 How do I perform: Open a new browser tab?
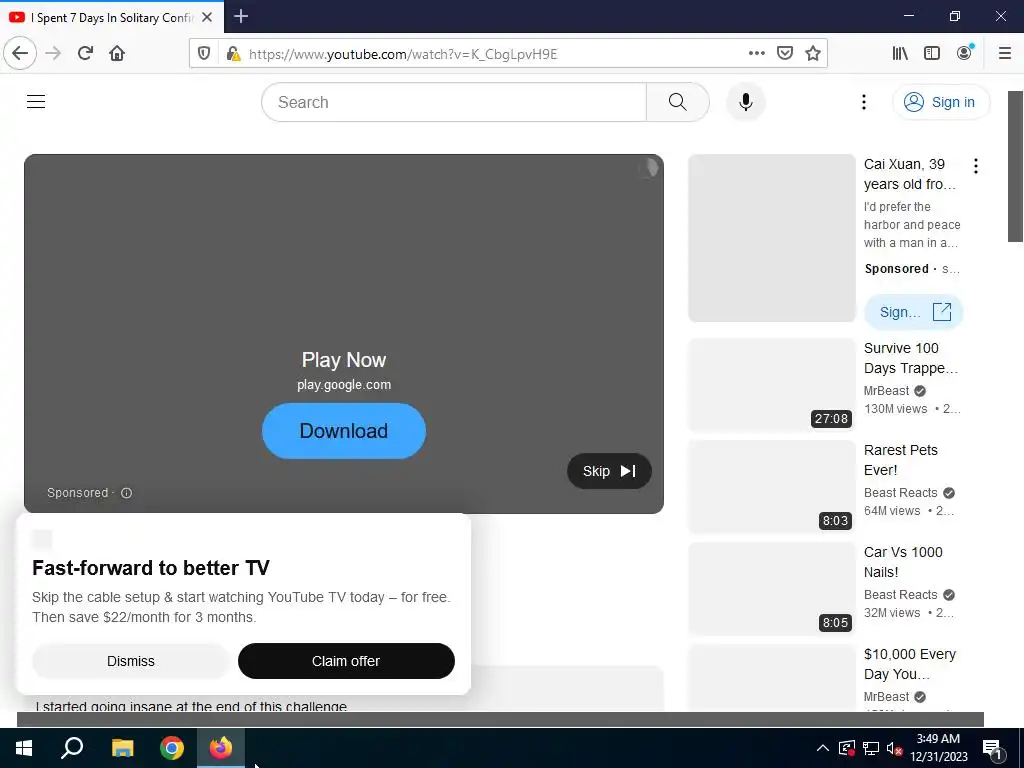click(240, 16)
